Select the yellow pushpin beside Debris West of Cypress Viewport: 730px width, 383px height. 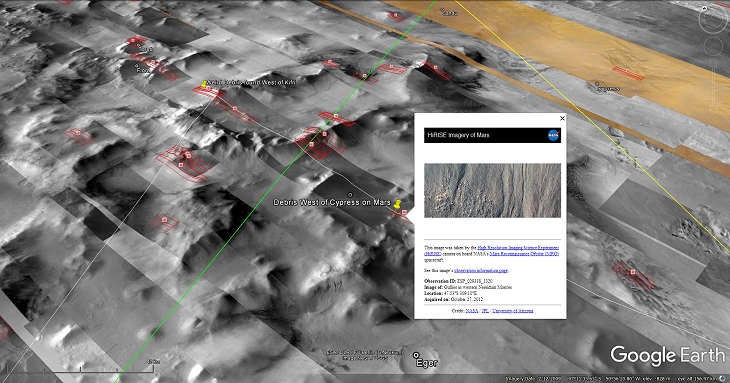pyautogui.click(x=397, y=203)
